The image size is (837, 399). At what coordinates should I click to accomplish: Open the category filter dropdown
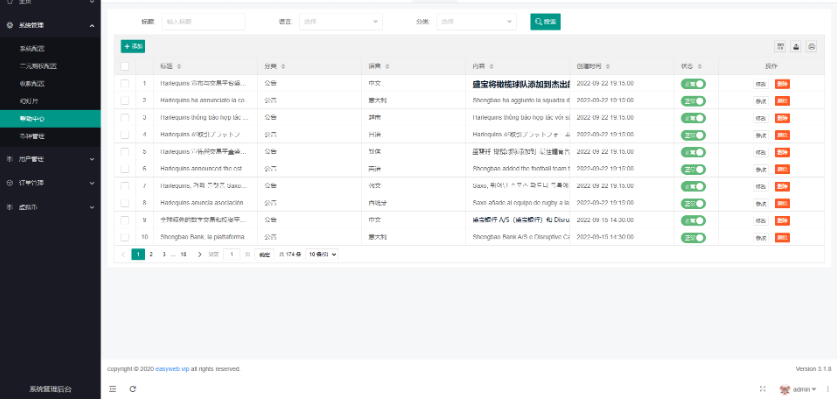coord(476,22)
